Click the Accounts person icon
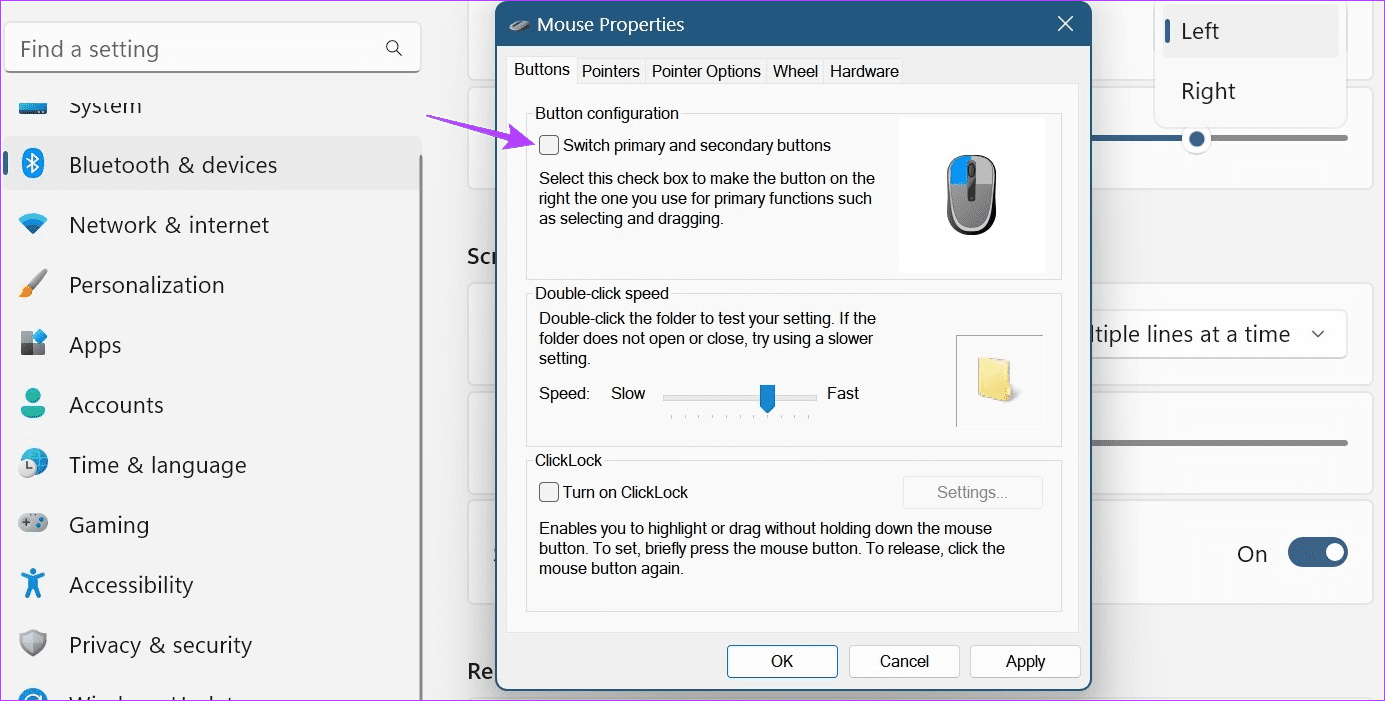 (33, 405)
